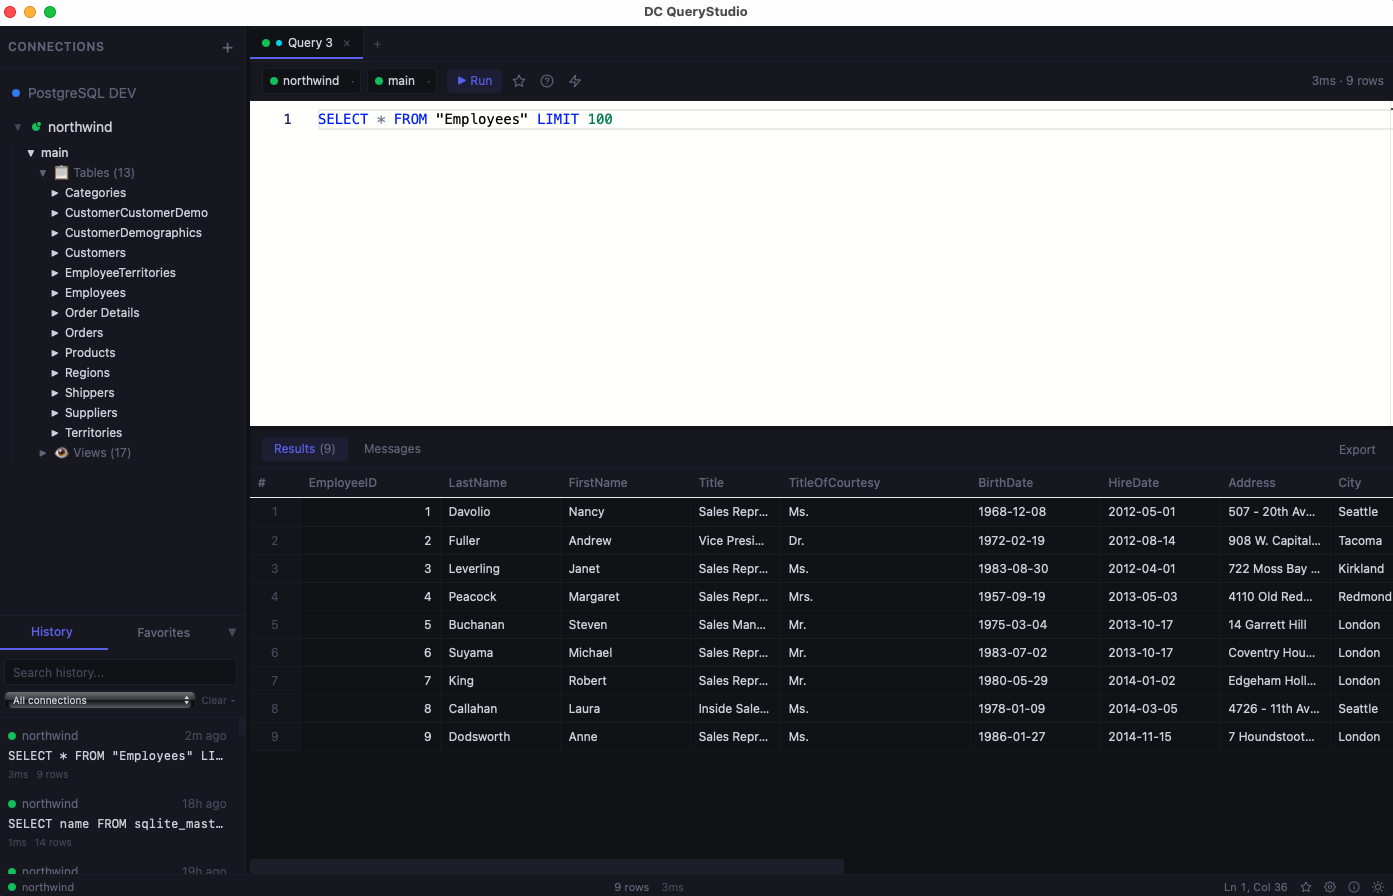Click the lightning format icon in the toolbar

(x=574, y=81)
